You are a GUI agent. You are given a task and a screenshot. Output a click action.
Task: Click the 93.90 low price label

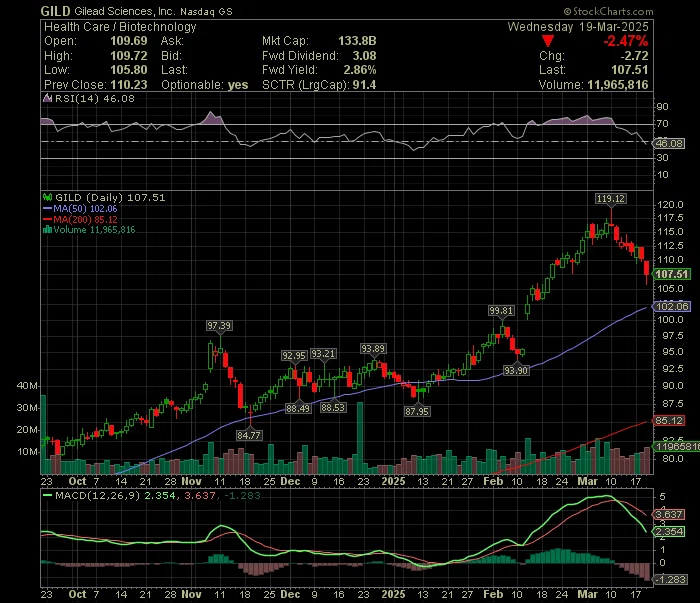tap(516, 370)
